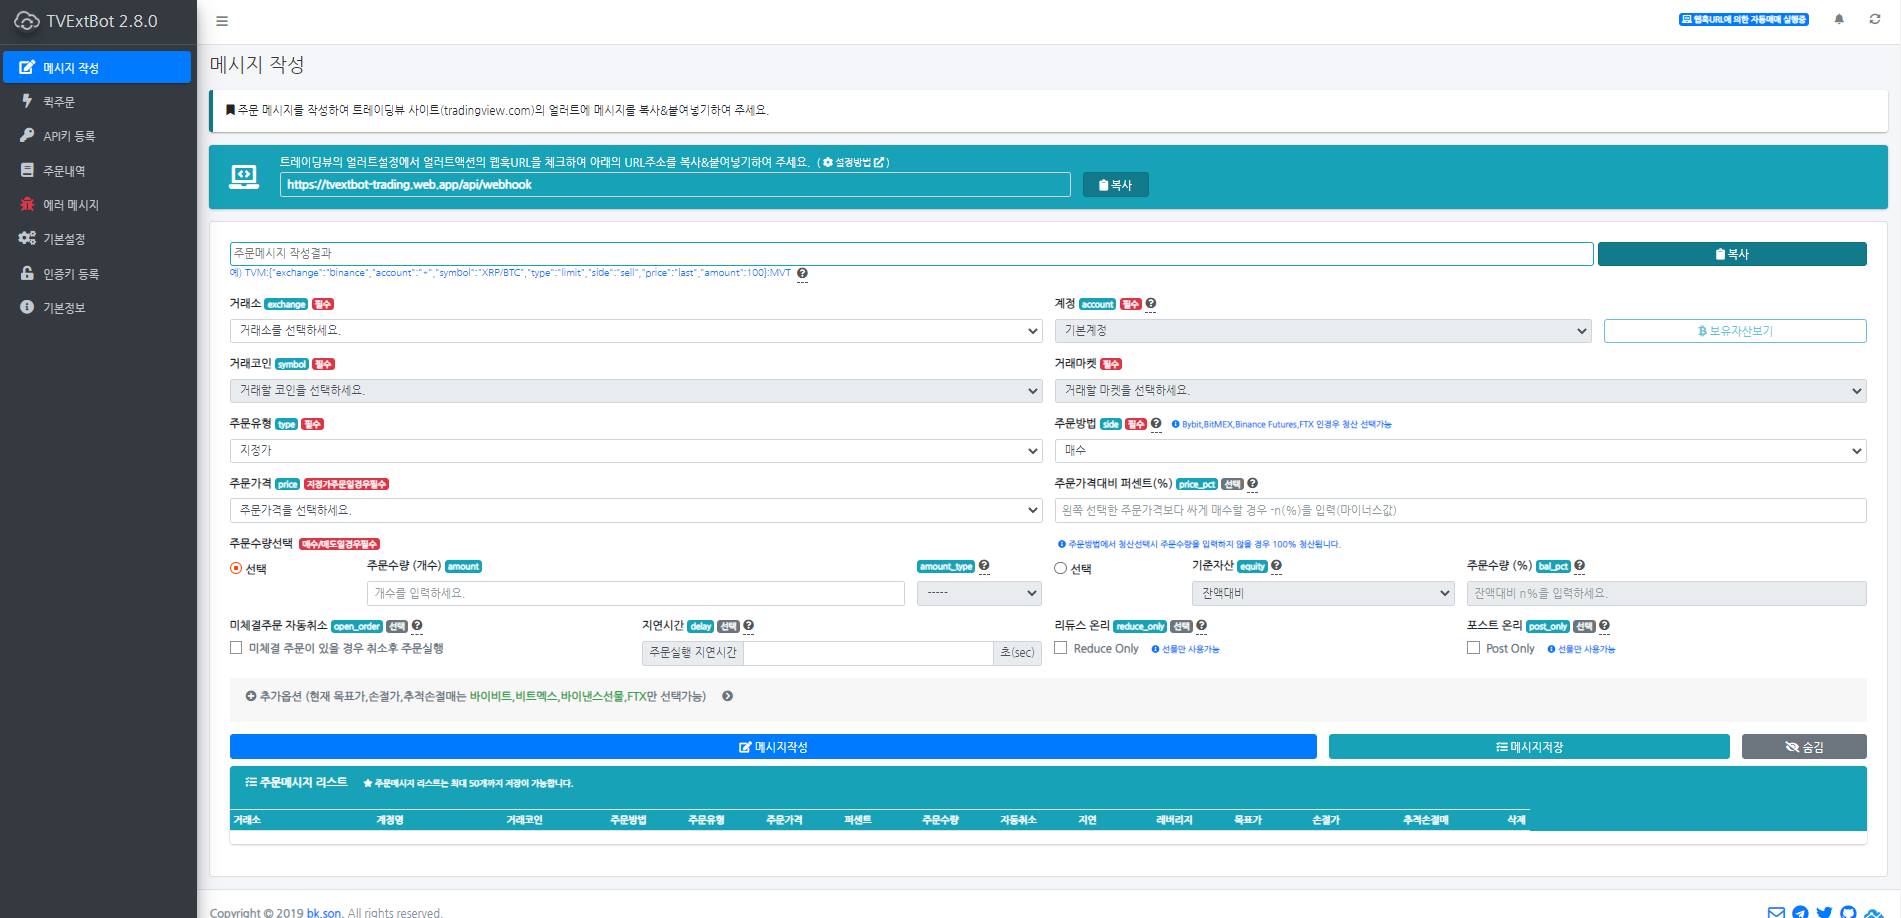Viewport: 1901px width, 918px height.
Task: Open the 거래소 exchange dropdown
Action: point(635,331)
